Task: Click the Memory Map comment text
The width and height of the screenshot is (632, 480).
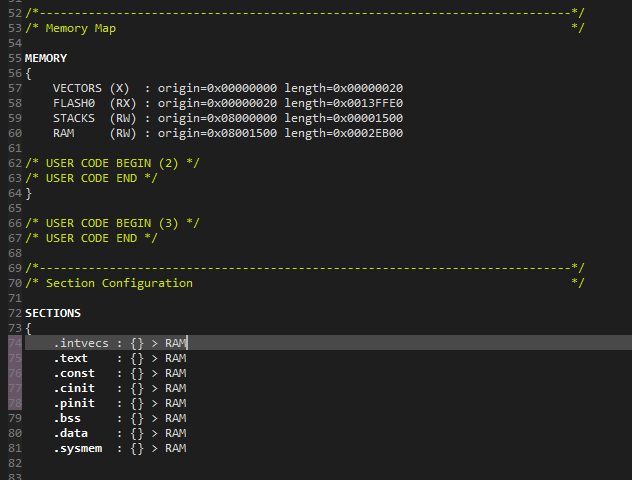Action: [x=81, y=28]
